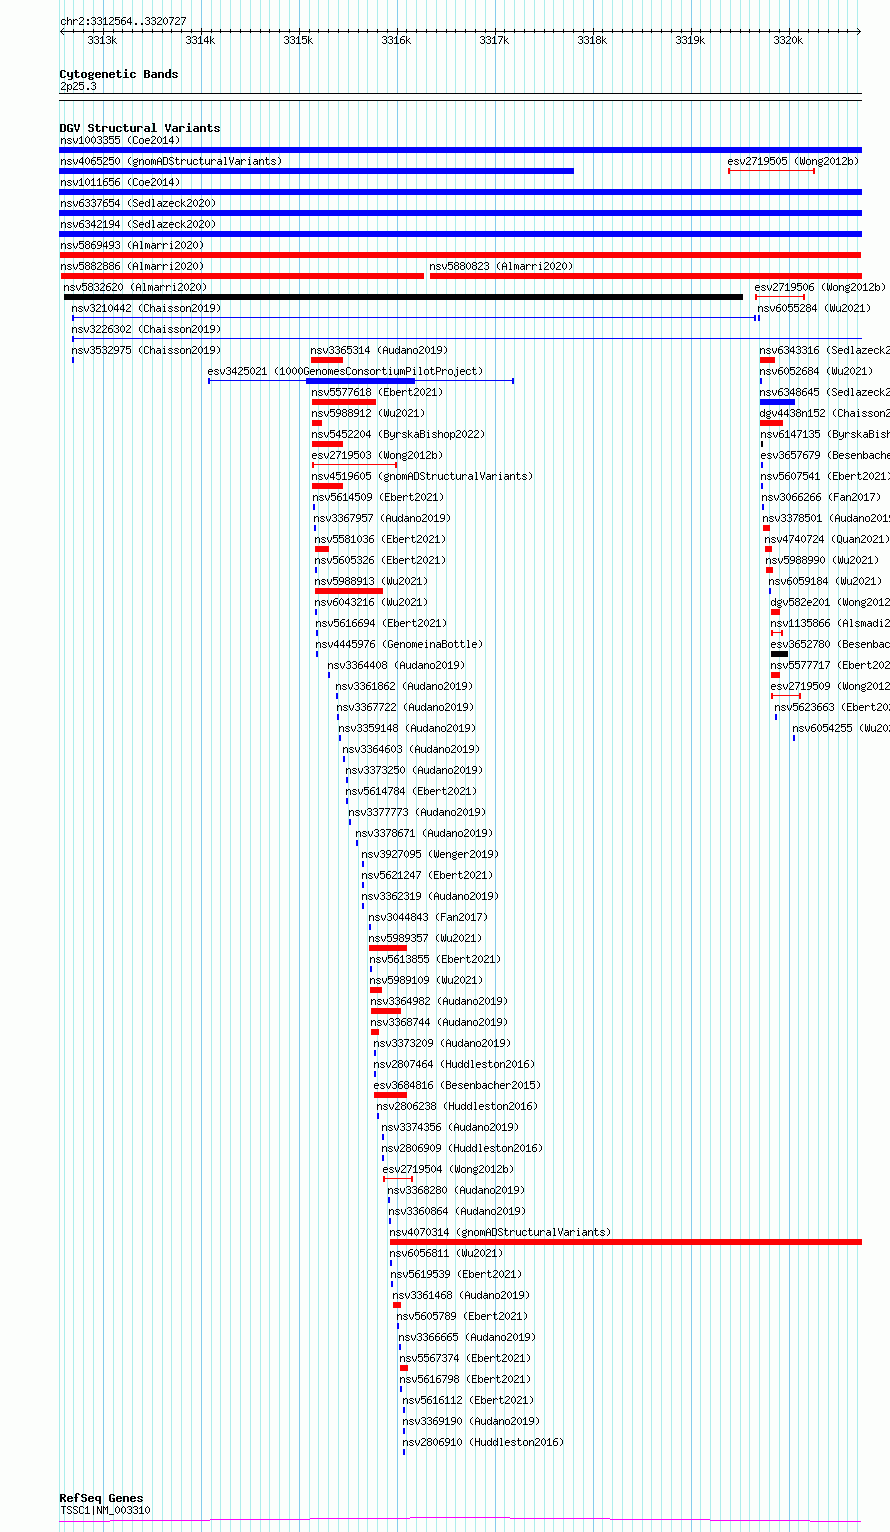
Task: Open nsv6054255 Wu variant
Action: 840,728
